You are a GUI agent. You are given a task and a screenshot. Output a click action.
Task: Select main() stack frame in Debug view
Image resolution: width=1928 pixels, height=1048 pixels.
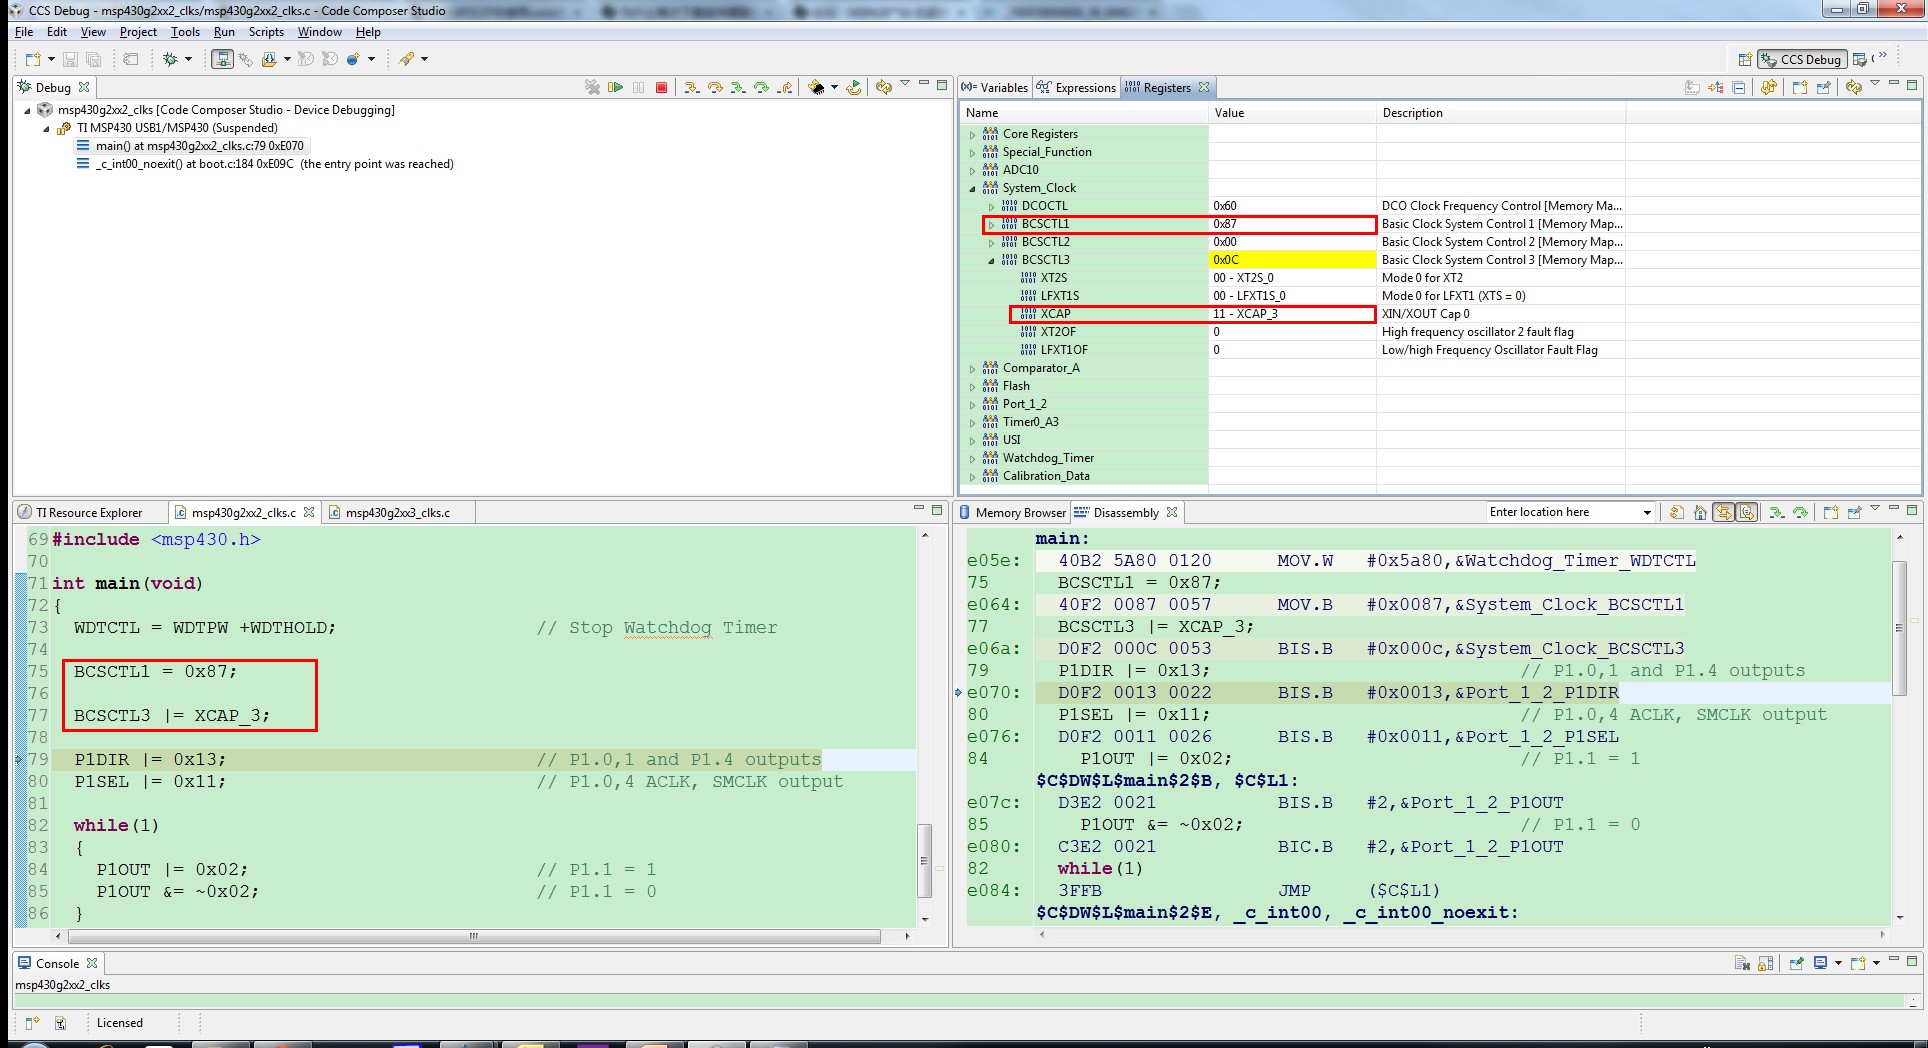(x=199, y=146)
